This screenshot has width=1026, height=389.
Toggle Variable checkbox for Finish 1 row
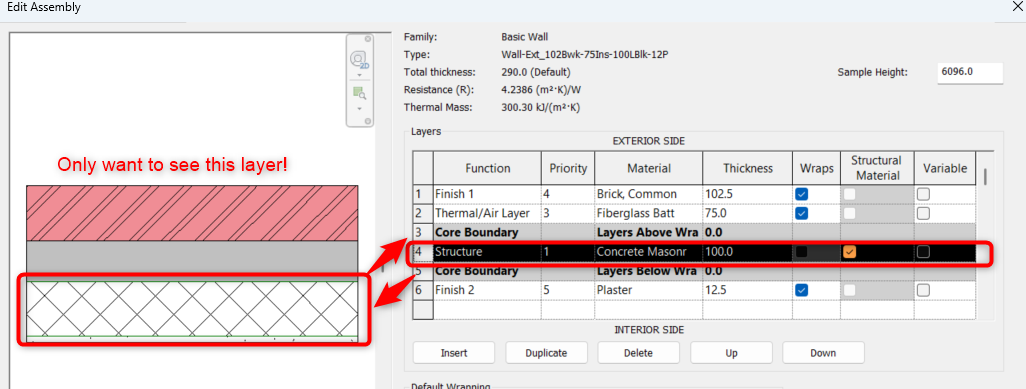pos(923,194)
